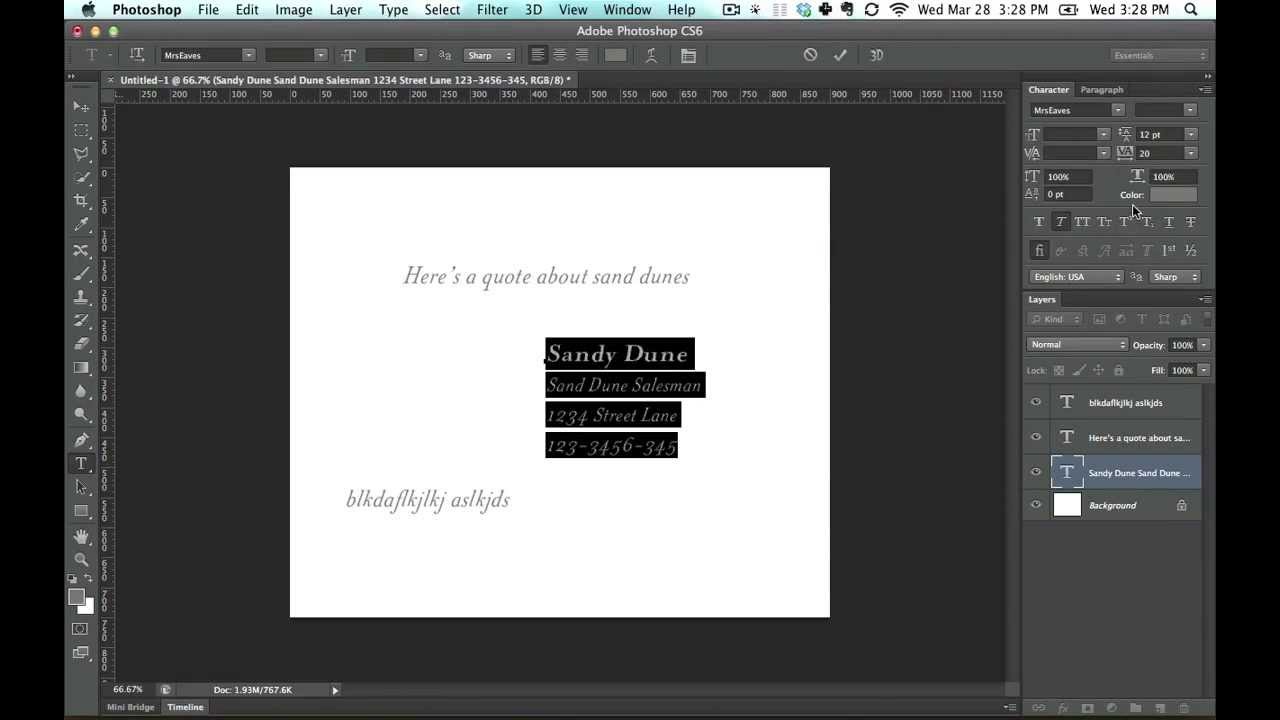This screenshot has height=720, width=1280.
Task: Open the Essentials workspace dropdown
Action: (x=1159, y=55)
